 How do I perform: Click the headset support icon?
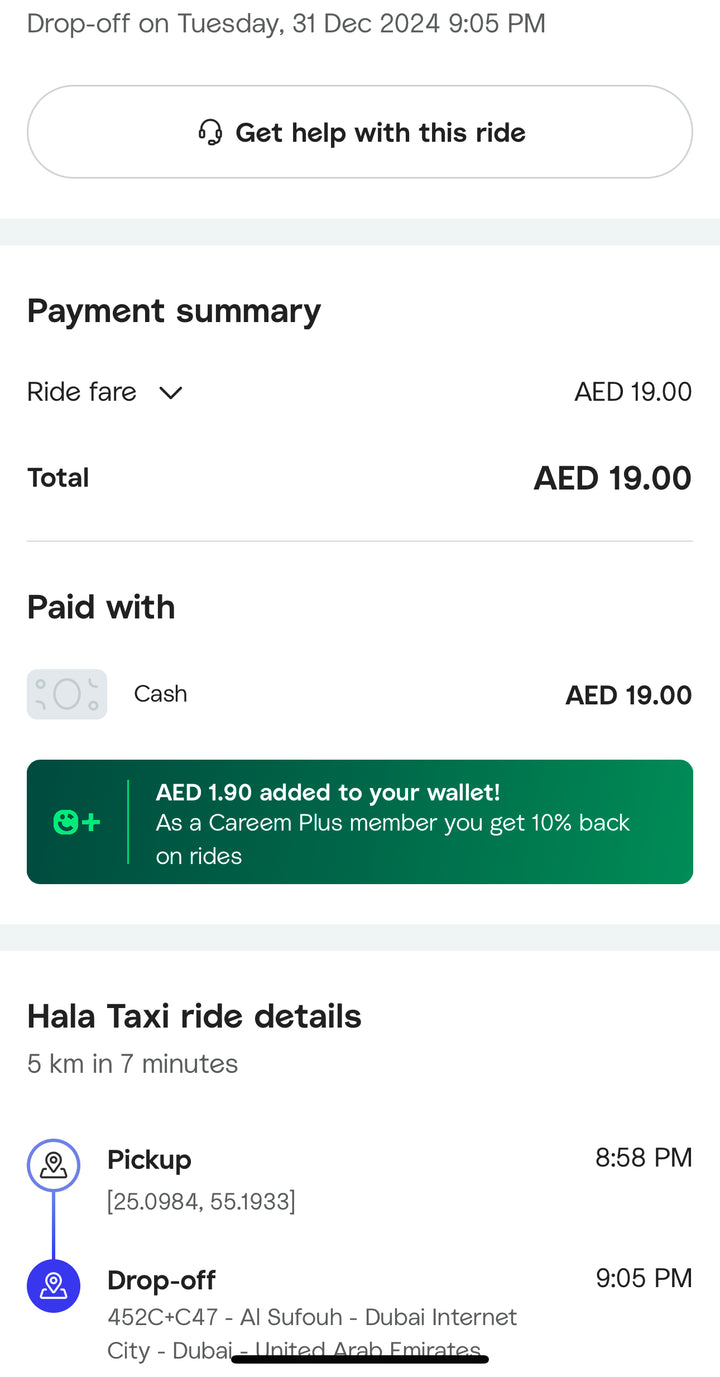pos(210,132)
